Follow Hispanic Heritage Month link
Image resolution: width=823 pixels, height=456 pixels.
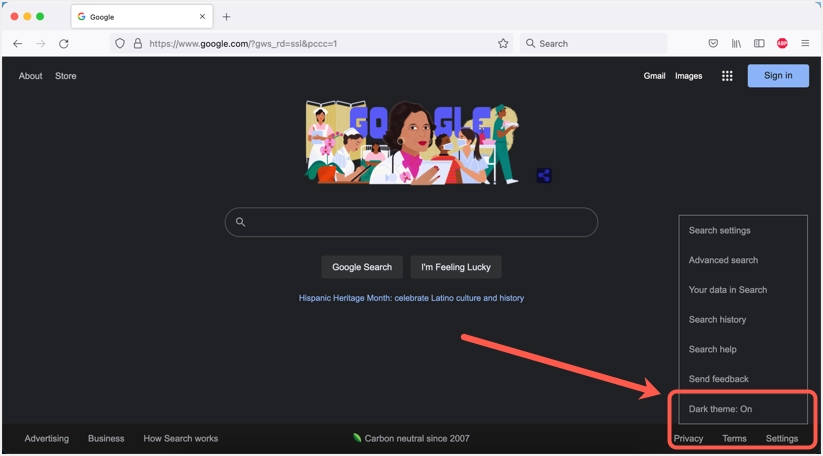[x=411, y=298]
